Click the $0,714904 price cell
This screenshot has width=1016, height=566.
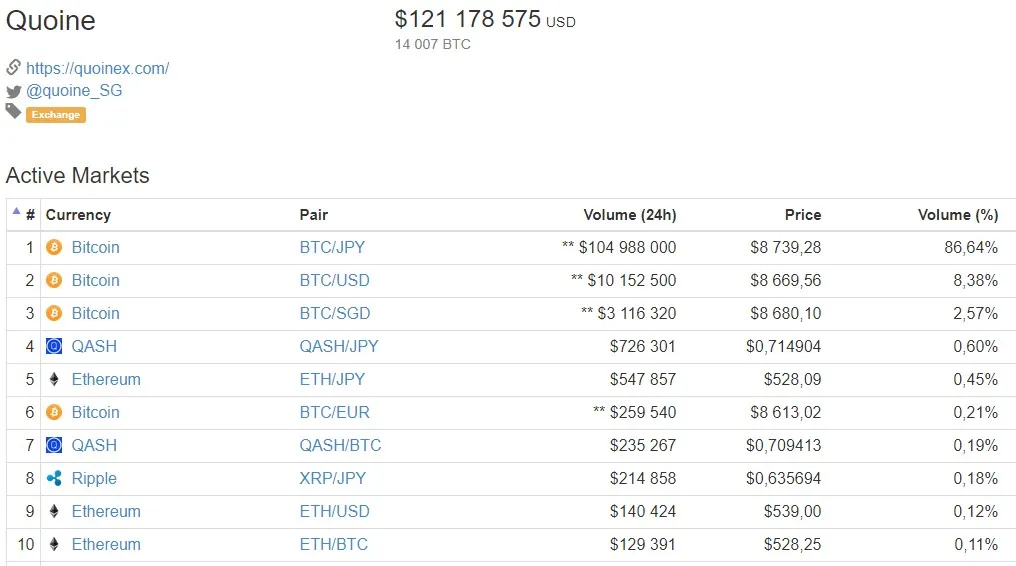[x=783, y=346]
